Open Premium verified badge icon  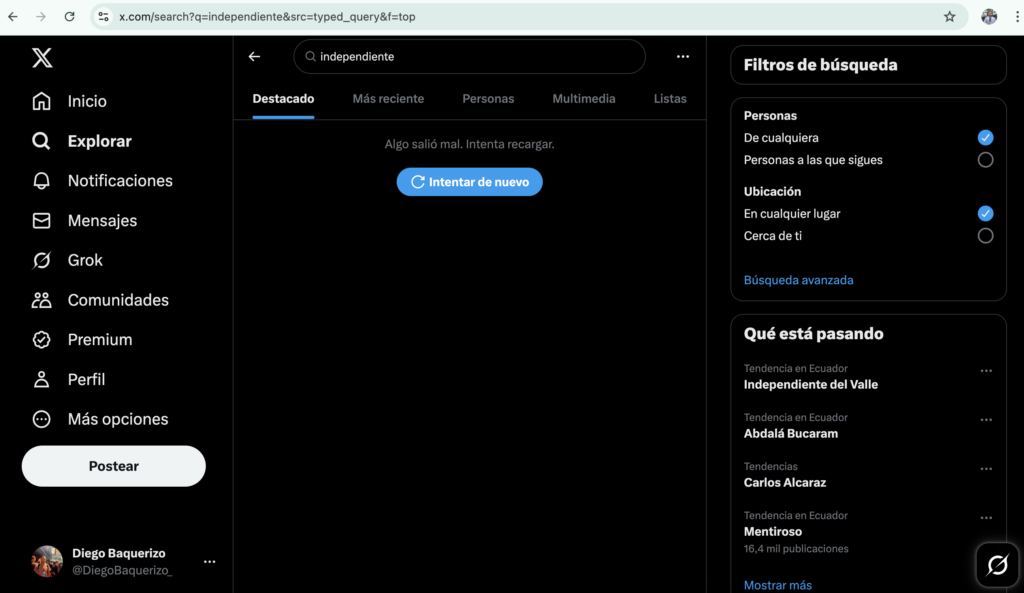(41, 340)
